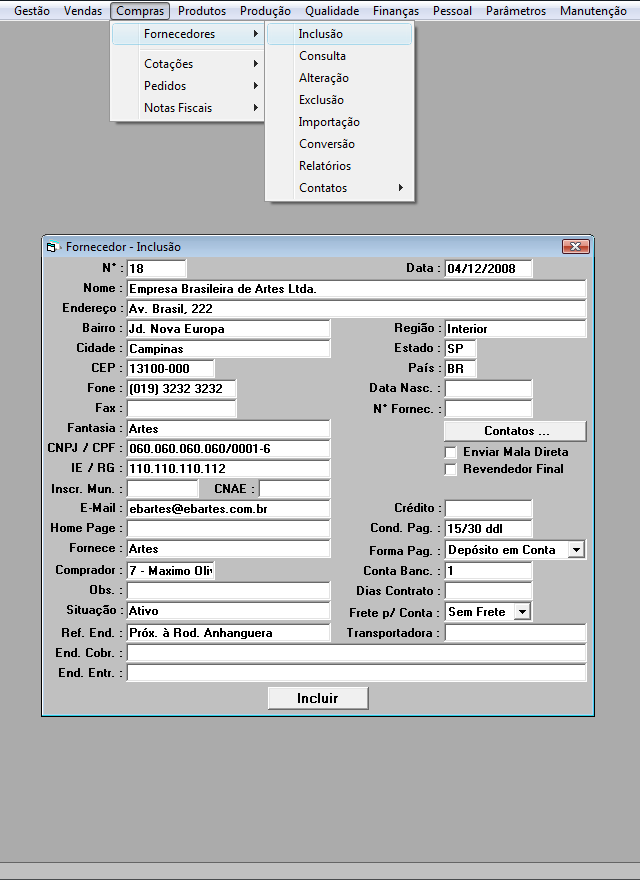Open the Produção menu
The height and width of the screenshot is (880, 640).
pyautogui.click(x=265, y=11)
